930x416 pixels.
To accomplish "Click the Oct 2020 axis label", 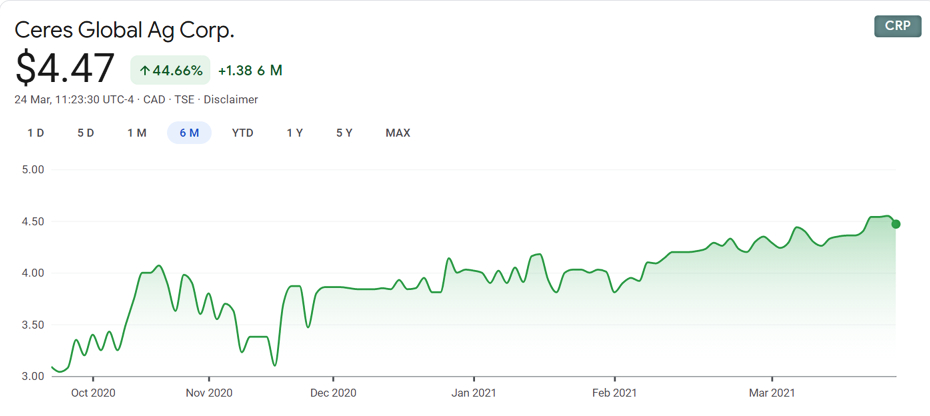I will [93, 393].
